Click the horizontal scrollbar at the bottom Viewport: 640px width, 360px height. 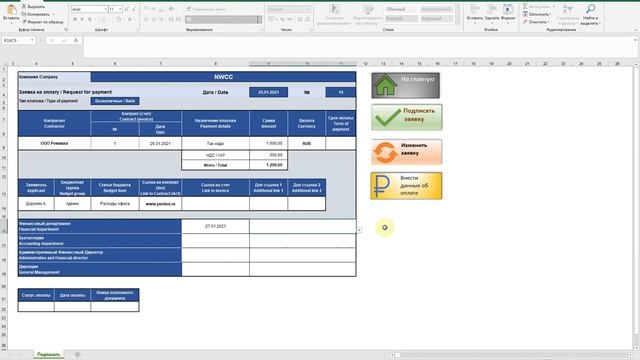pos(510,355)
